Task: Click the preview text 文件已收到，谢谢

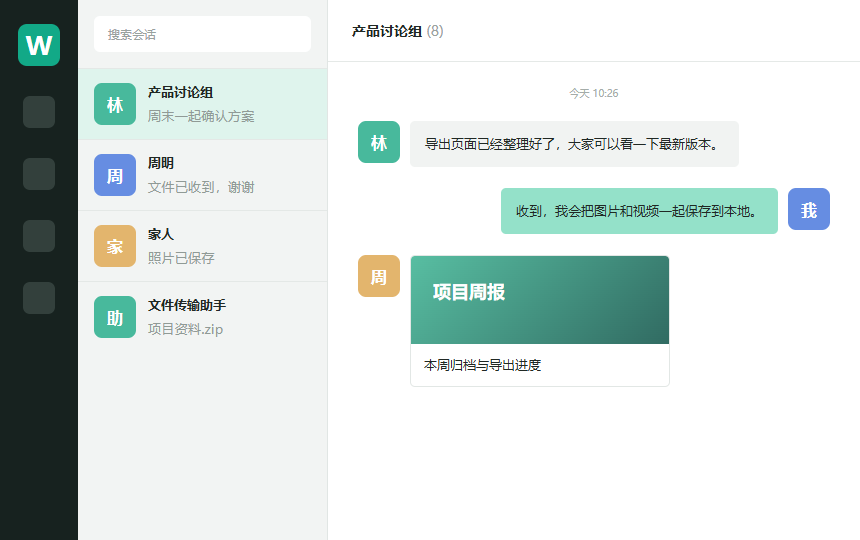Action: click(201, 187)
